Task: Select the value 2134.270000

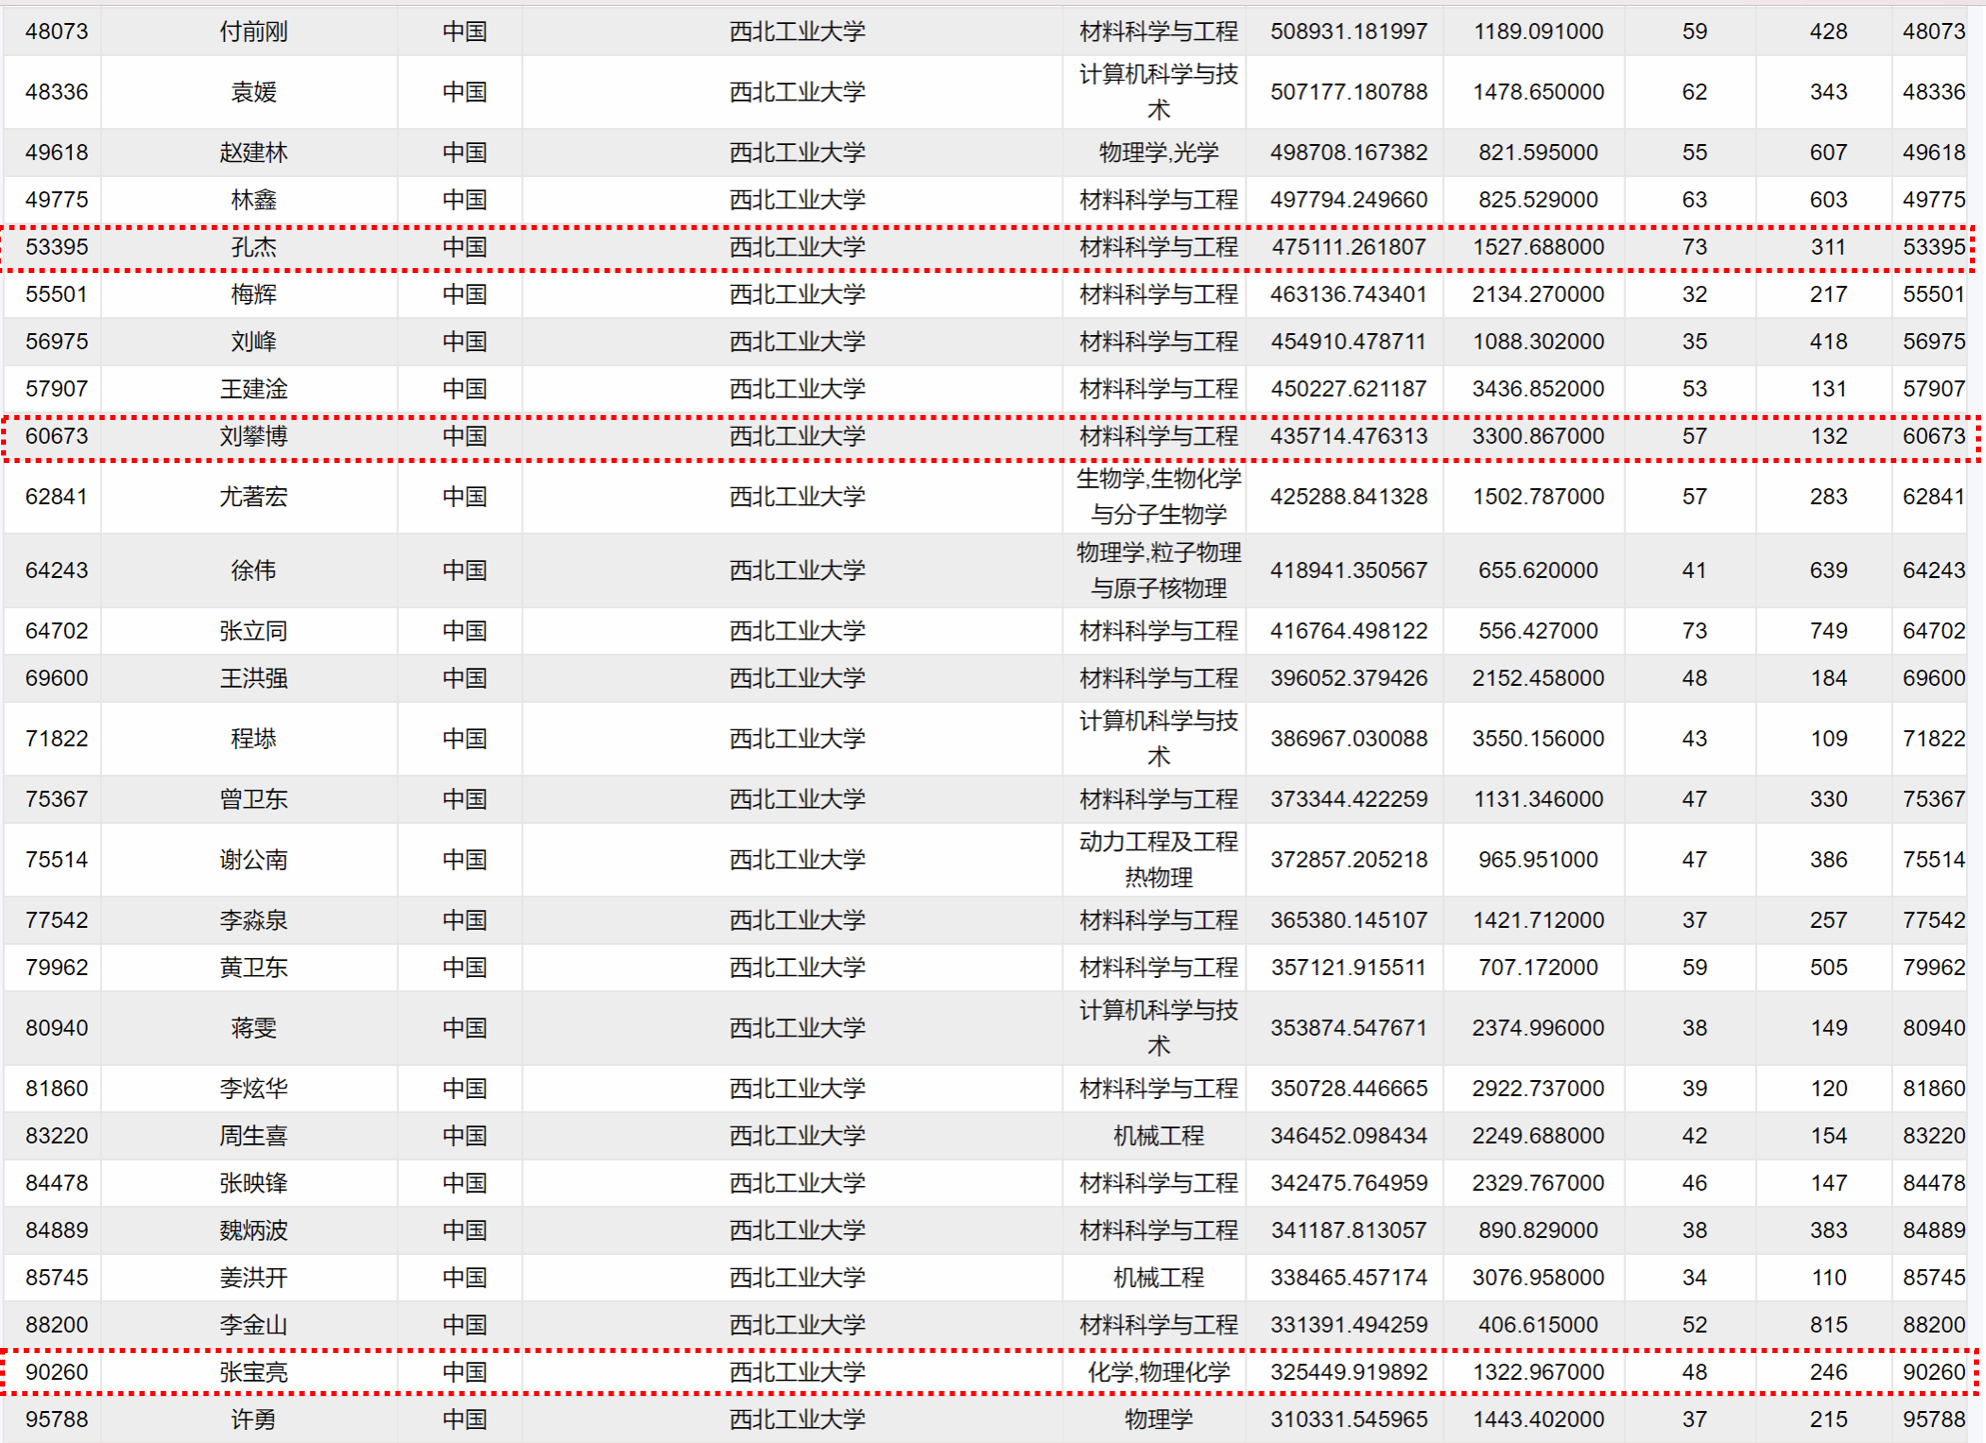Action: point(1538,294)
